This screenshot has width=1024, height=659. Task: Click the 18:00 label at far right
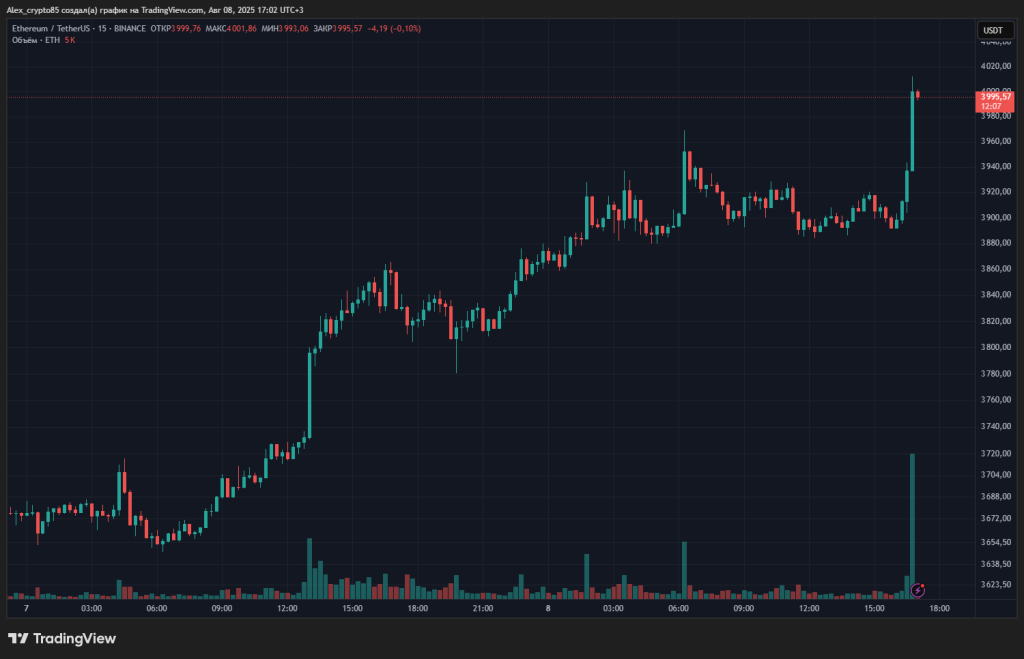[x=939, y=608]
